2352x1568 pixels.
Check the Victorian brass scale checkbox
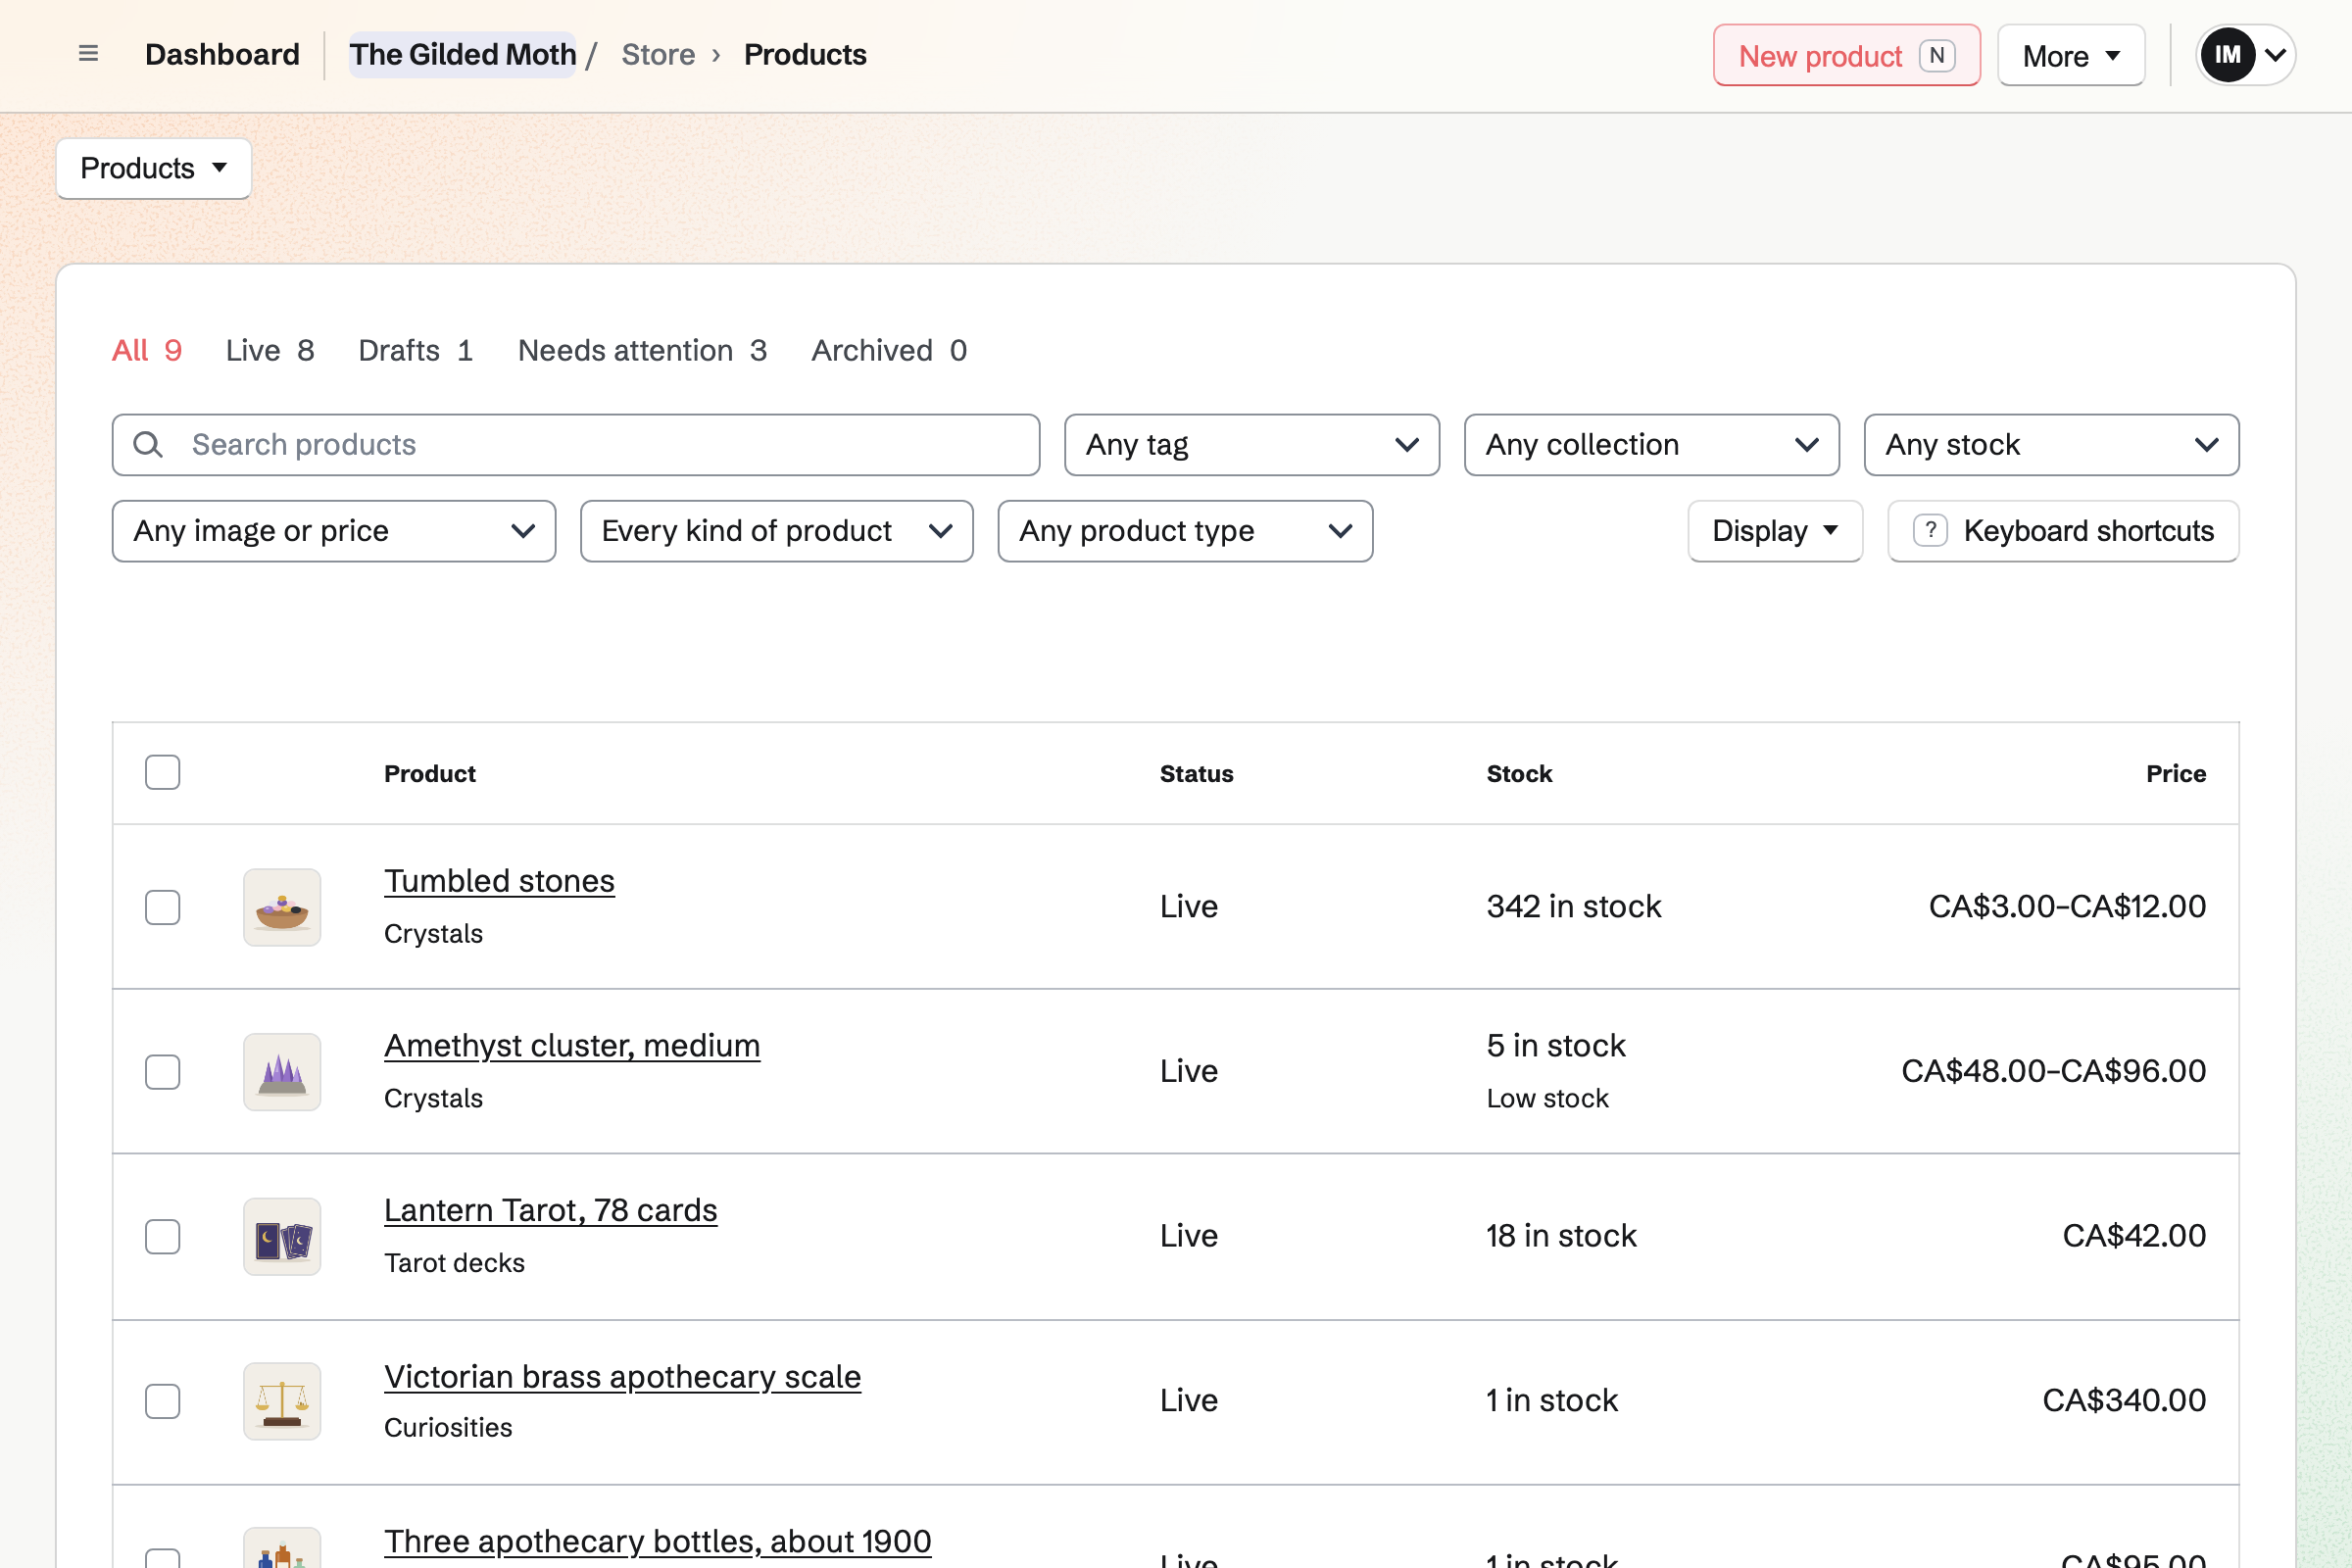[x=162, y=1401]
